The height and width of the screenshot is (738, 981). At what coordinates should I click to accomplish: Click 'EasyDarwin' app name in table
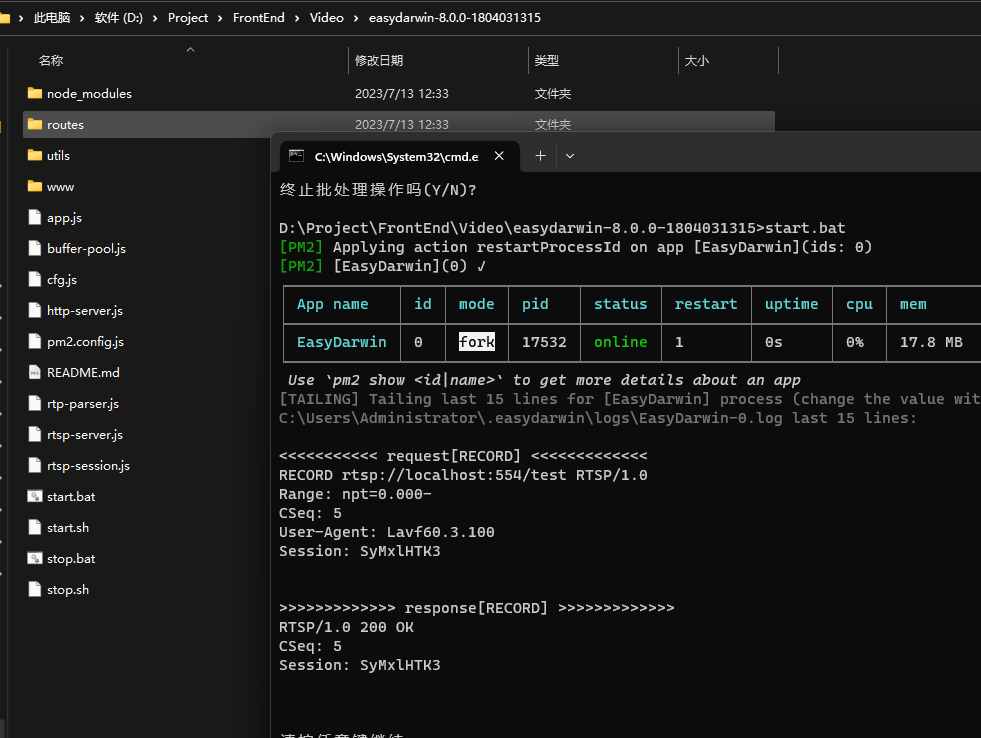(x=342, y=342)
